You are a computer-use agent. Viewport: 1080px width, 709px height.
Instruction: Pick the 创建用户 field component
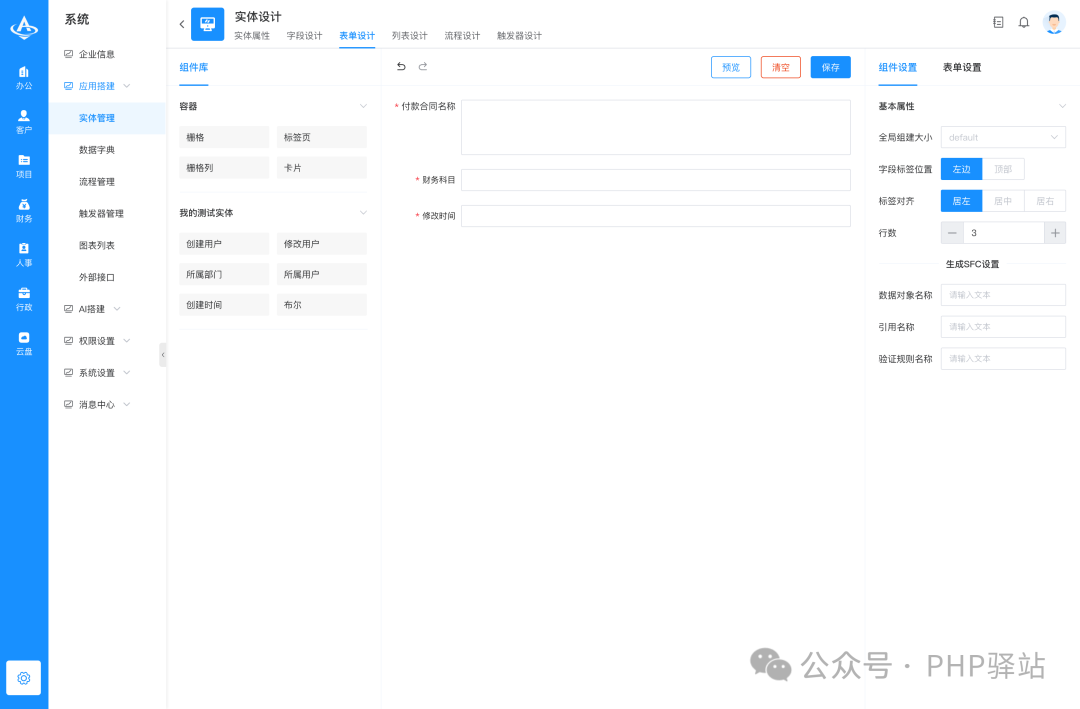click(x=224, y=244)
